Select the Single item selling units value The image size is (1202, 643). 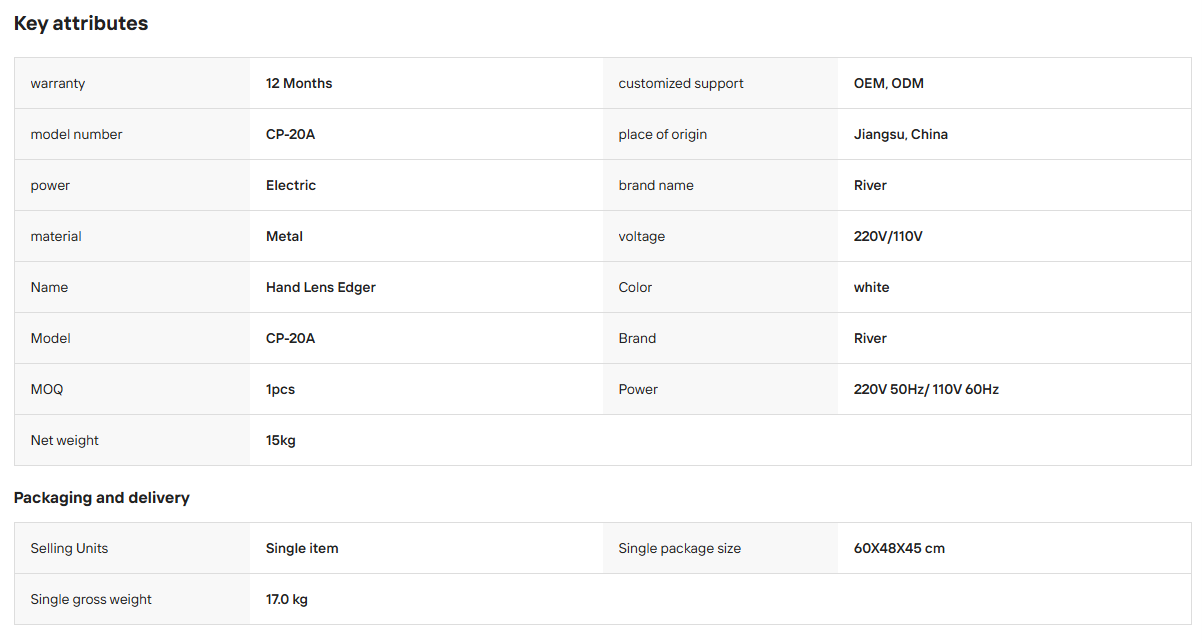click(302, 548)
